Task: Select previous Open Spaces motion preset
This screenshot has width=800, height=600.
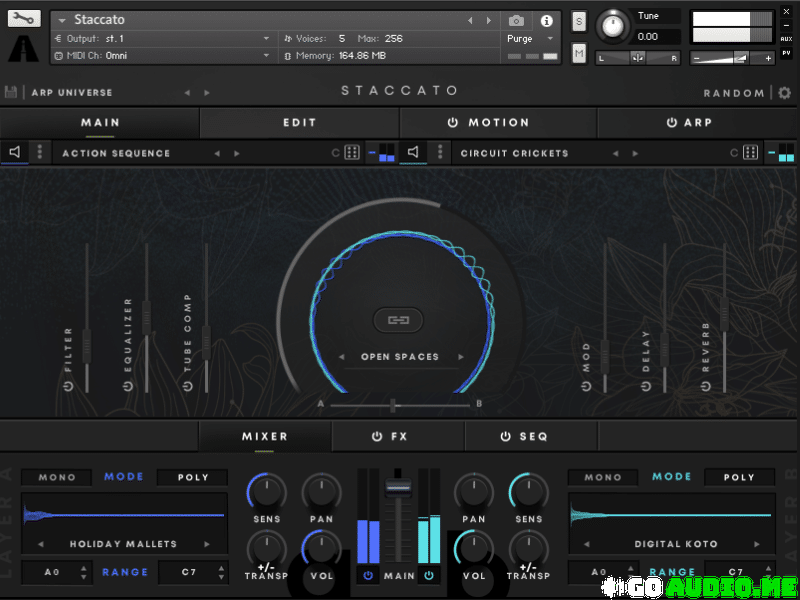Action: [x=341, y=357]
